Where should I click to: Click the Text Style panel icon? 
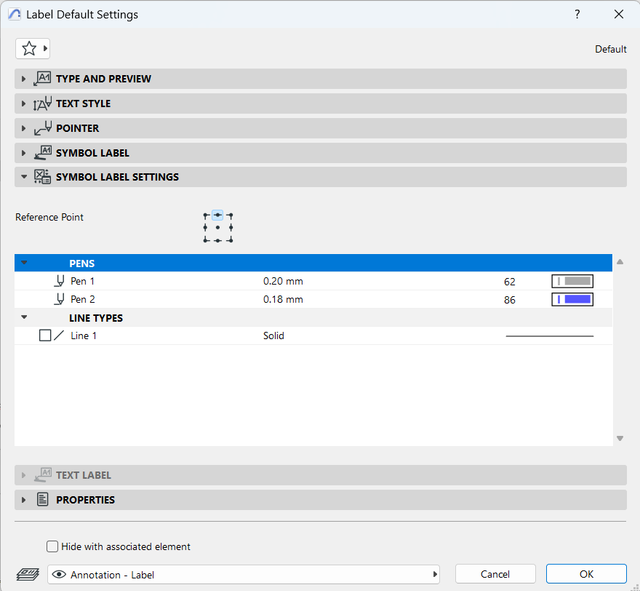(x=42, y=103)
